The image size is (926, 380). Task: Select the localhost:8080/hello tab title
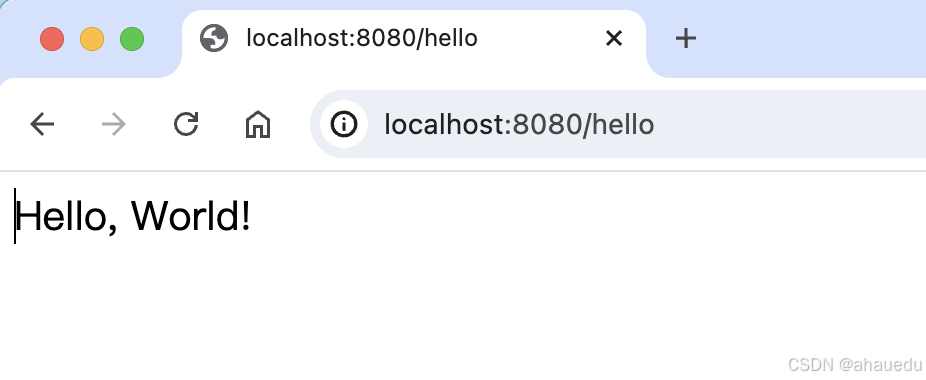(x=362, y=38)
